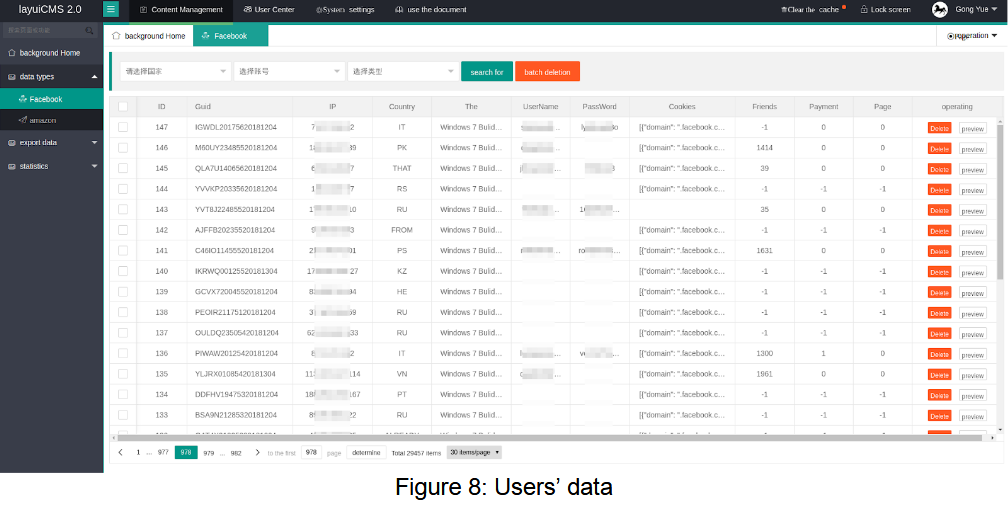The width and height of the screenshot is (1008, 509).
Task: Select Facebook in the sidebar
Action: click(51, 99)
